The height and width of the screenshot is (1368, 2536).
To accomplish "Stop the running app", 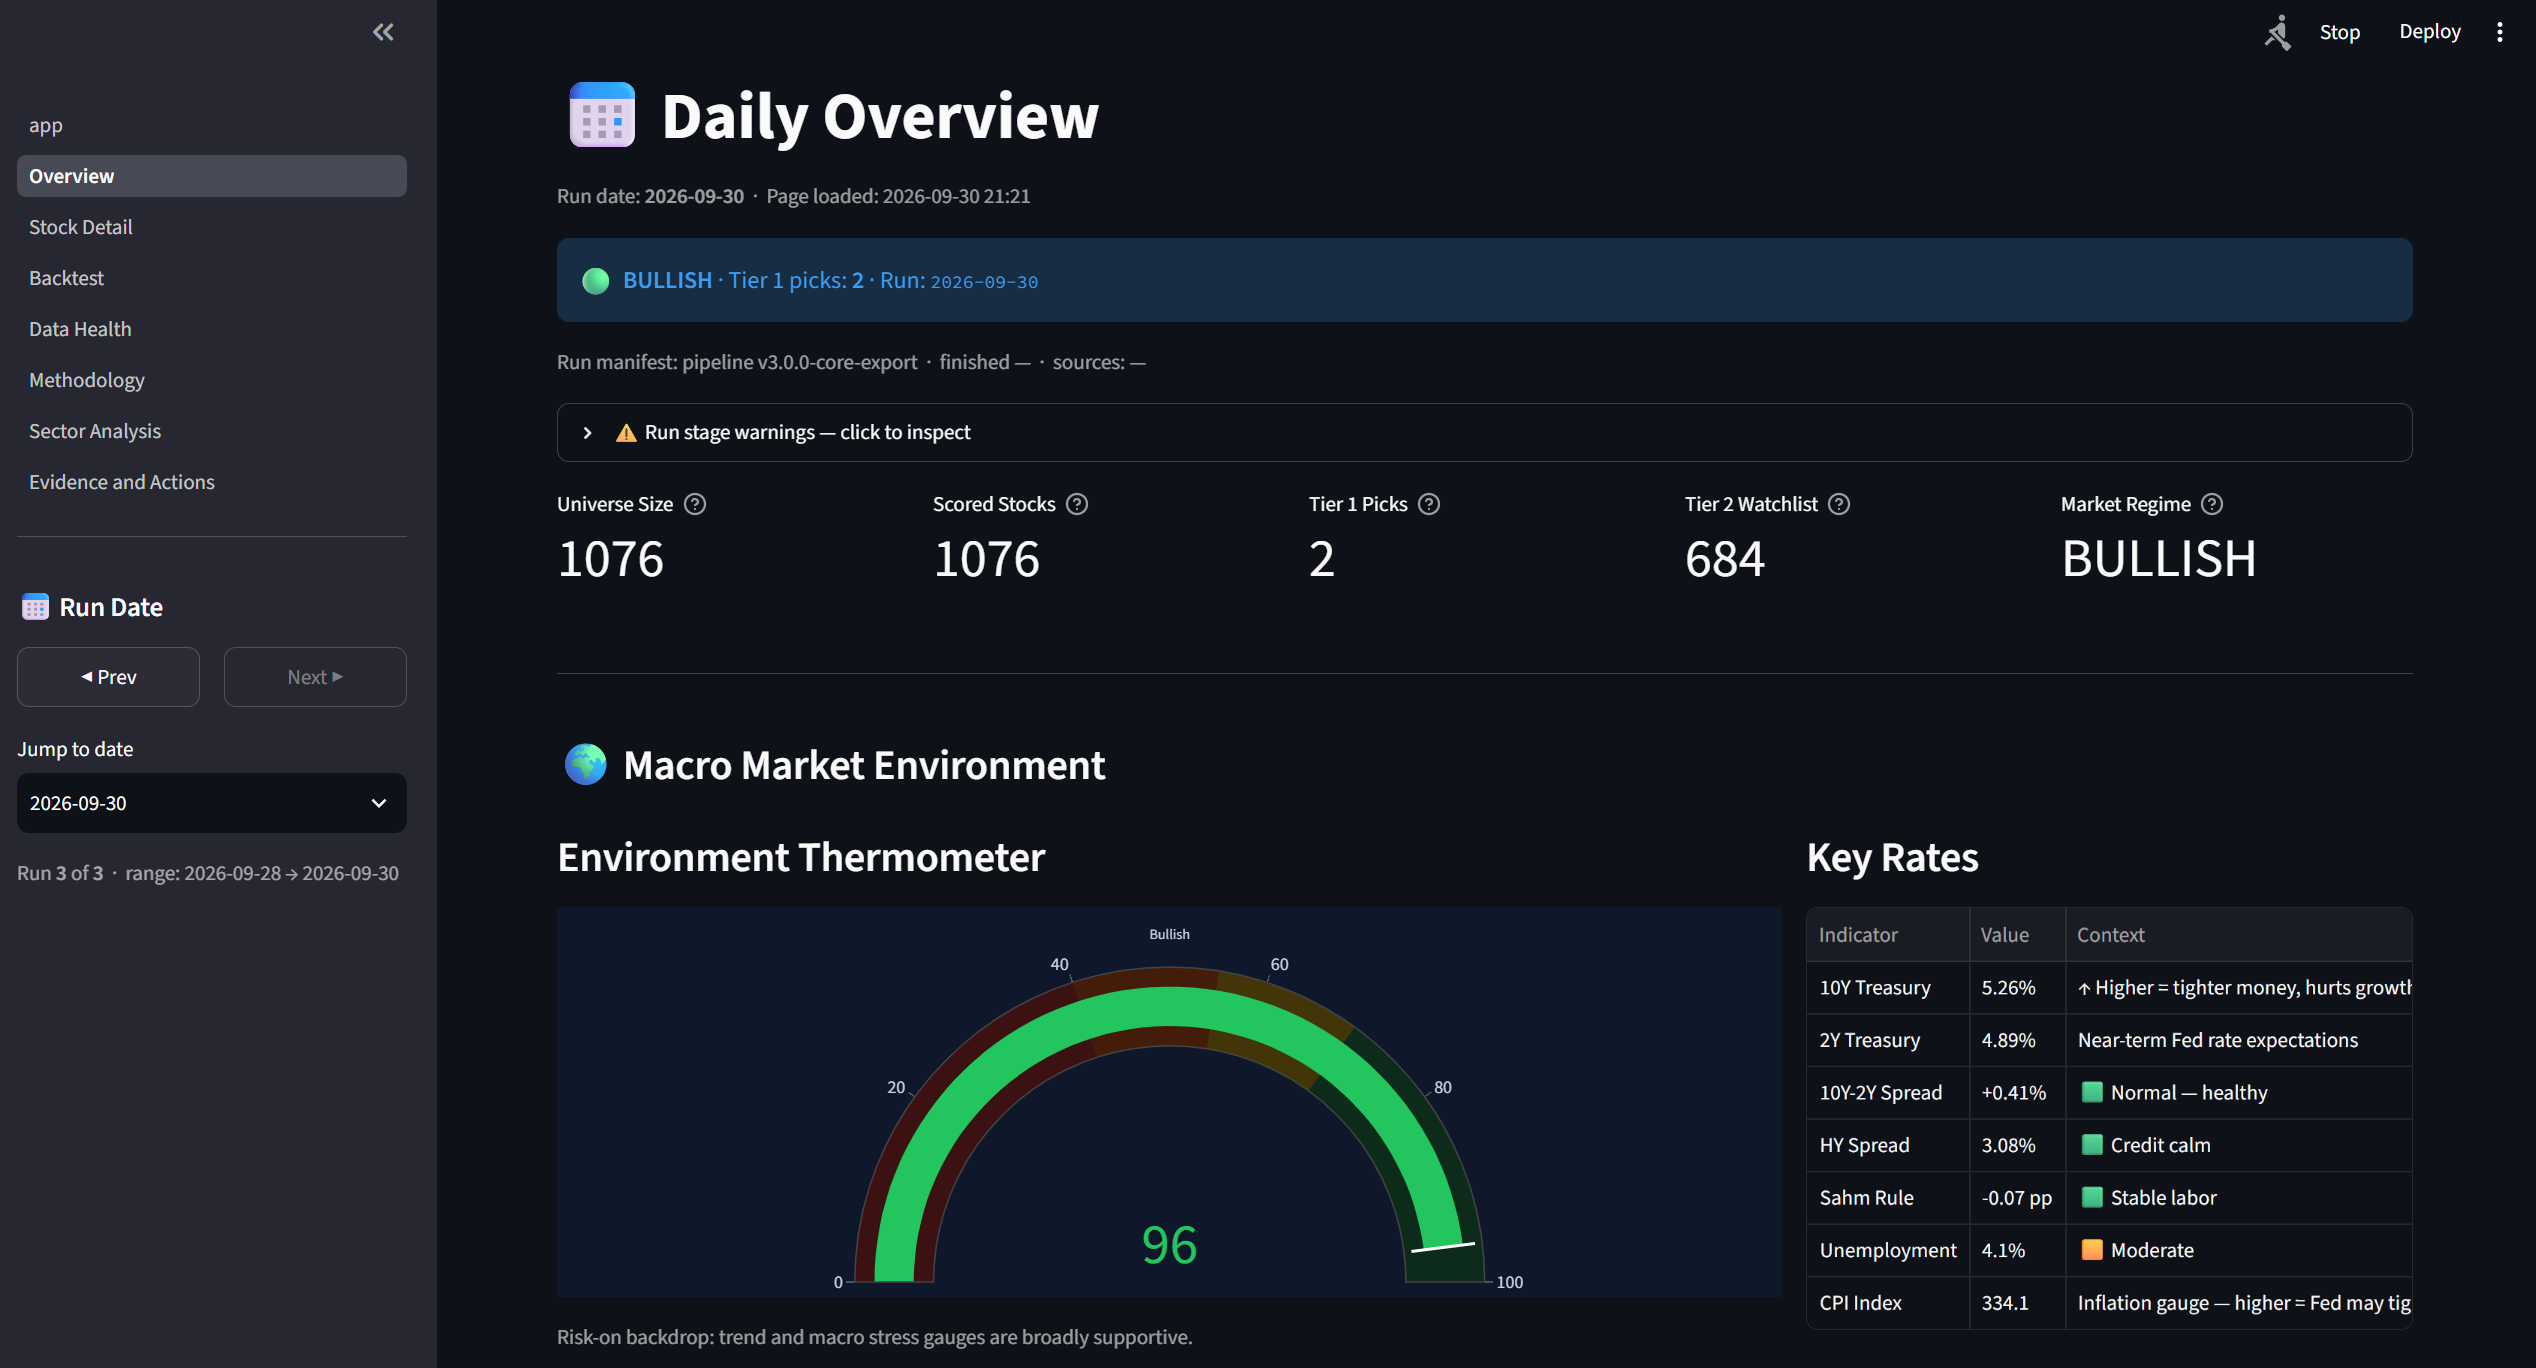I will 2339,32.
